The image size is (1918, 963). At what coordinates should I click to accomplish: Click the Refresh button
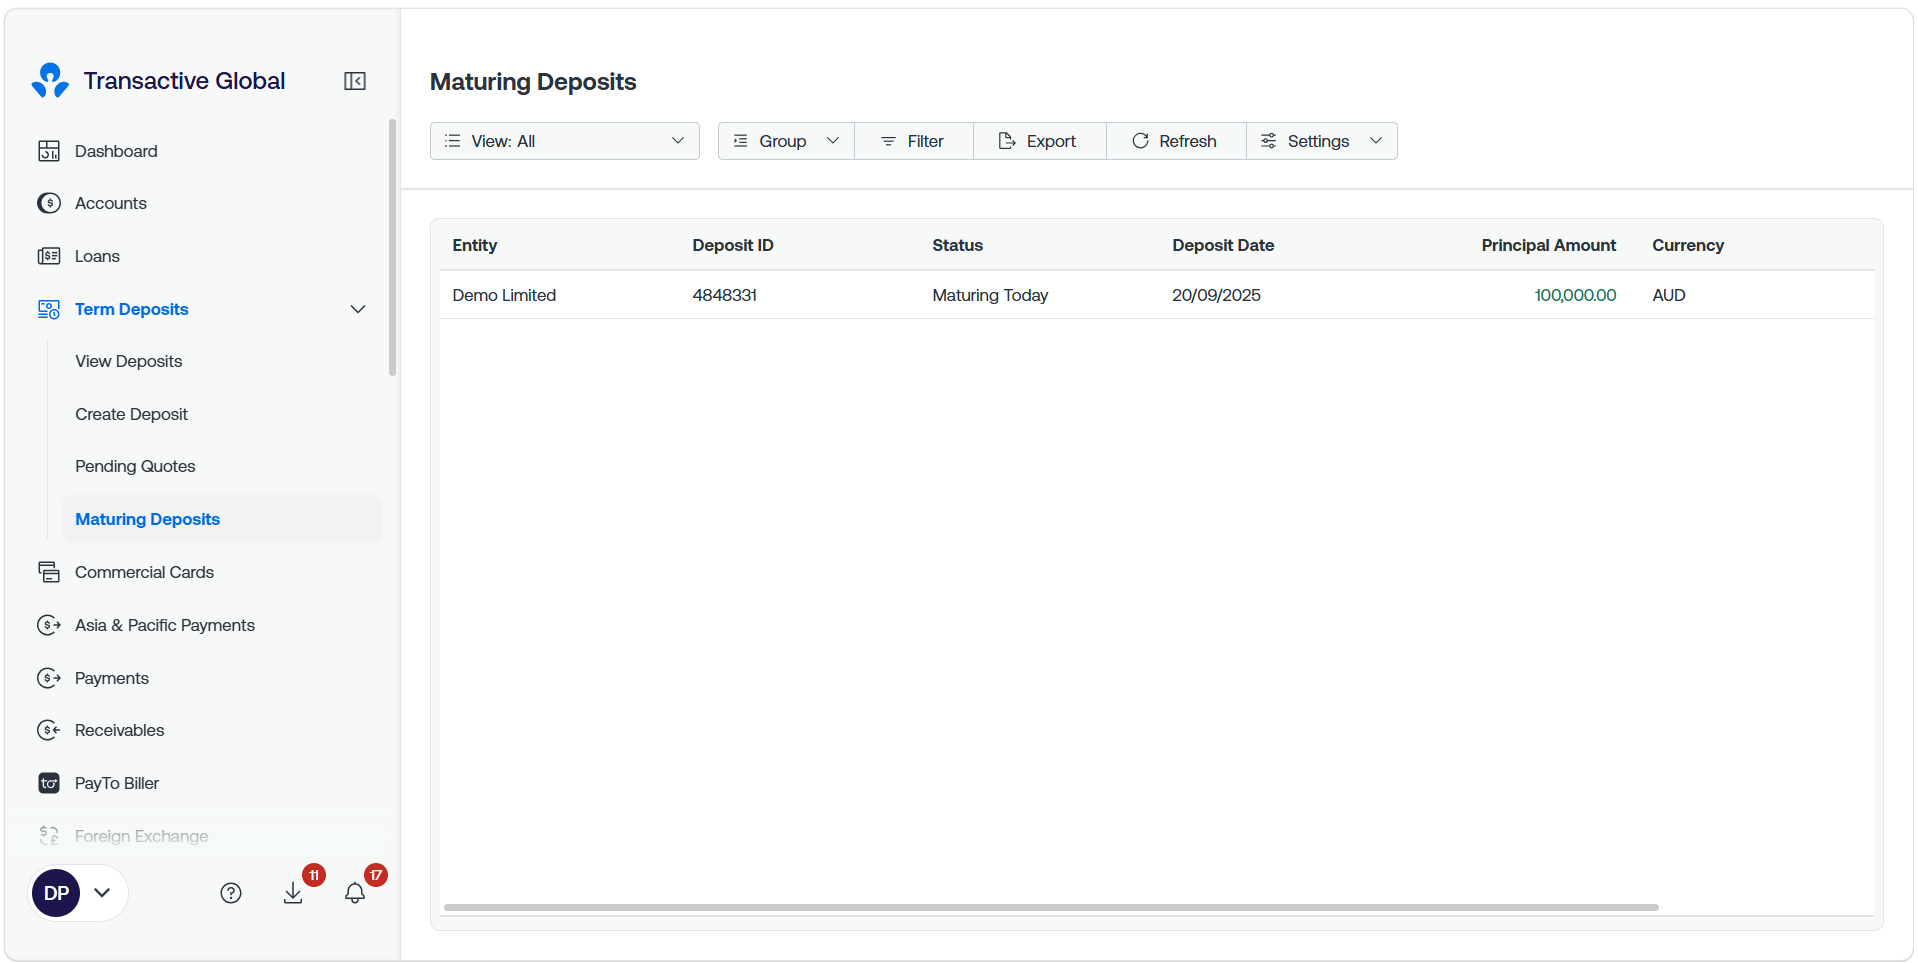[x=1176, y=141]
